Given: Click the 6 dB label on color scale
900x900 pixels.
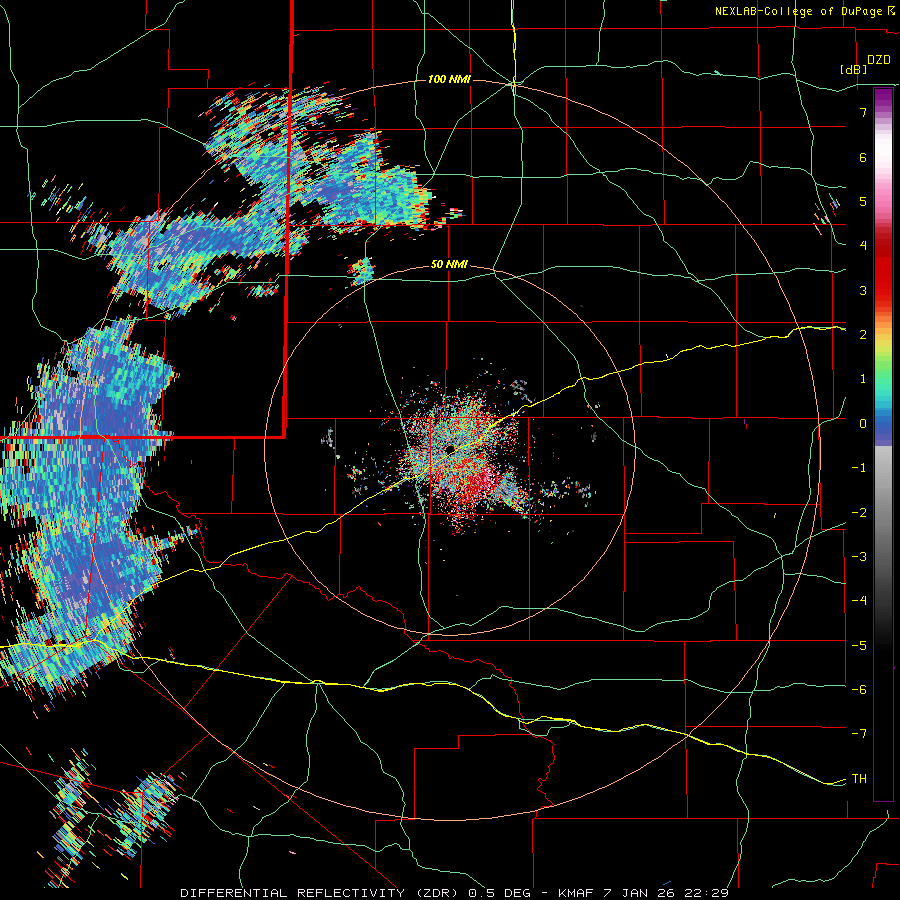Looking at the screenshot, I should click(x=863, y=157).
